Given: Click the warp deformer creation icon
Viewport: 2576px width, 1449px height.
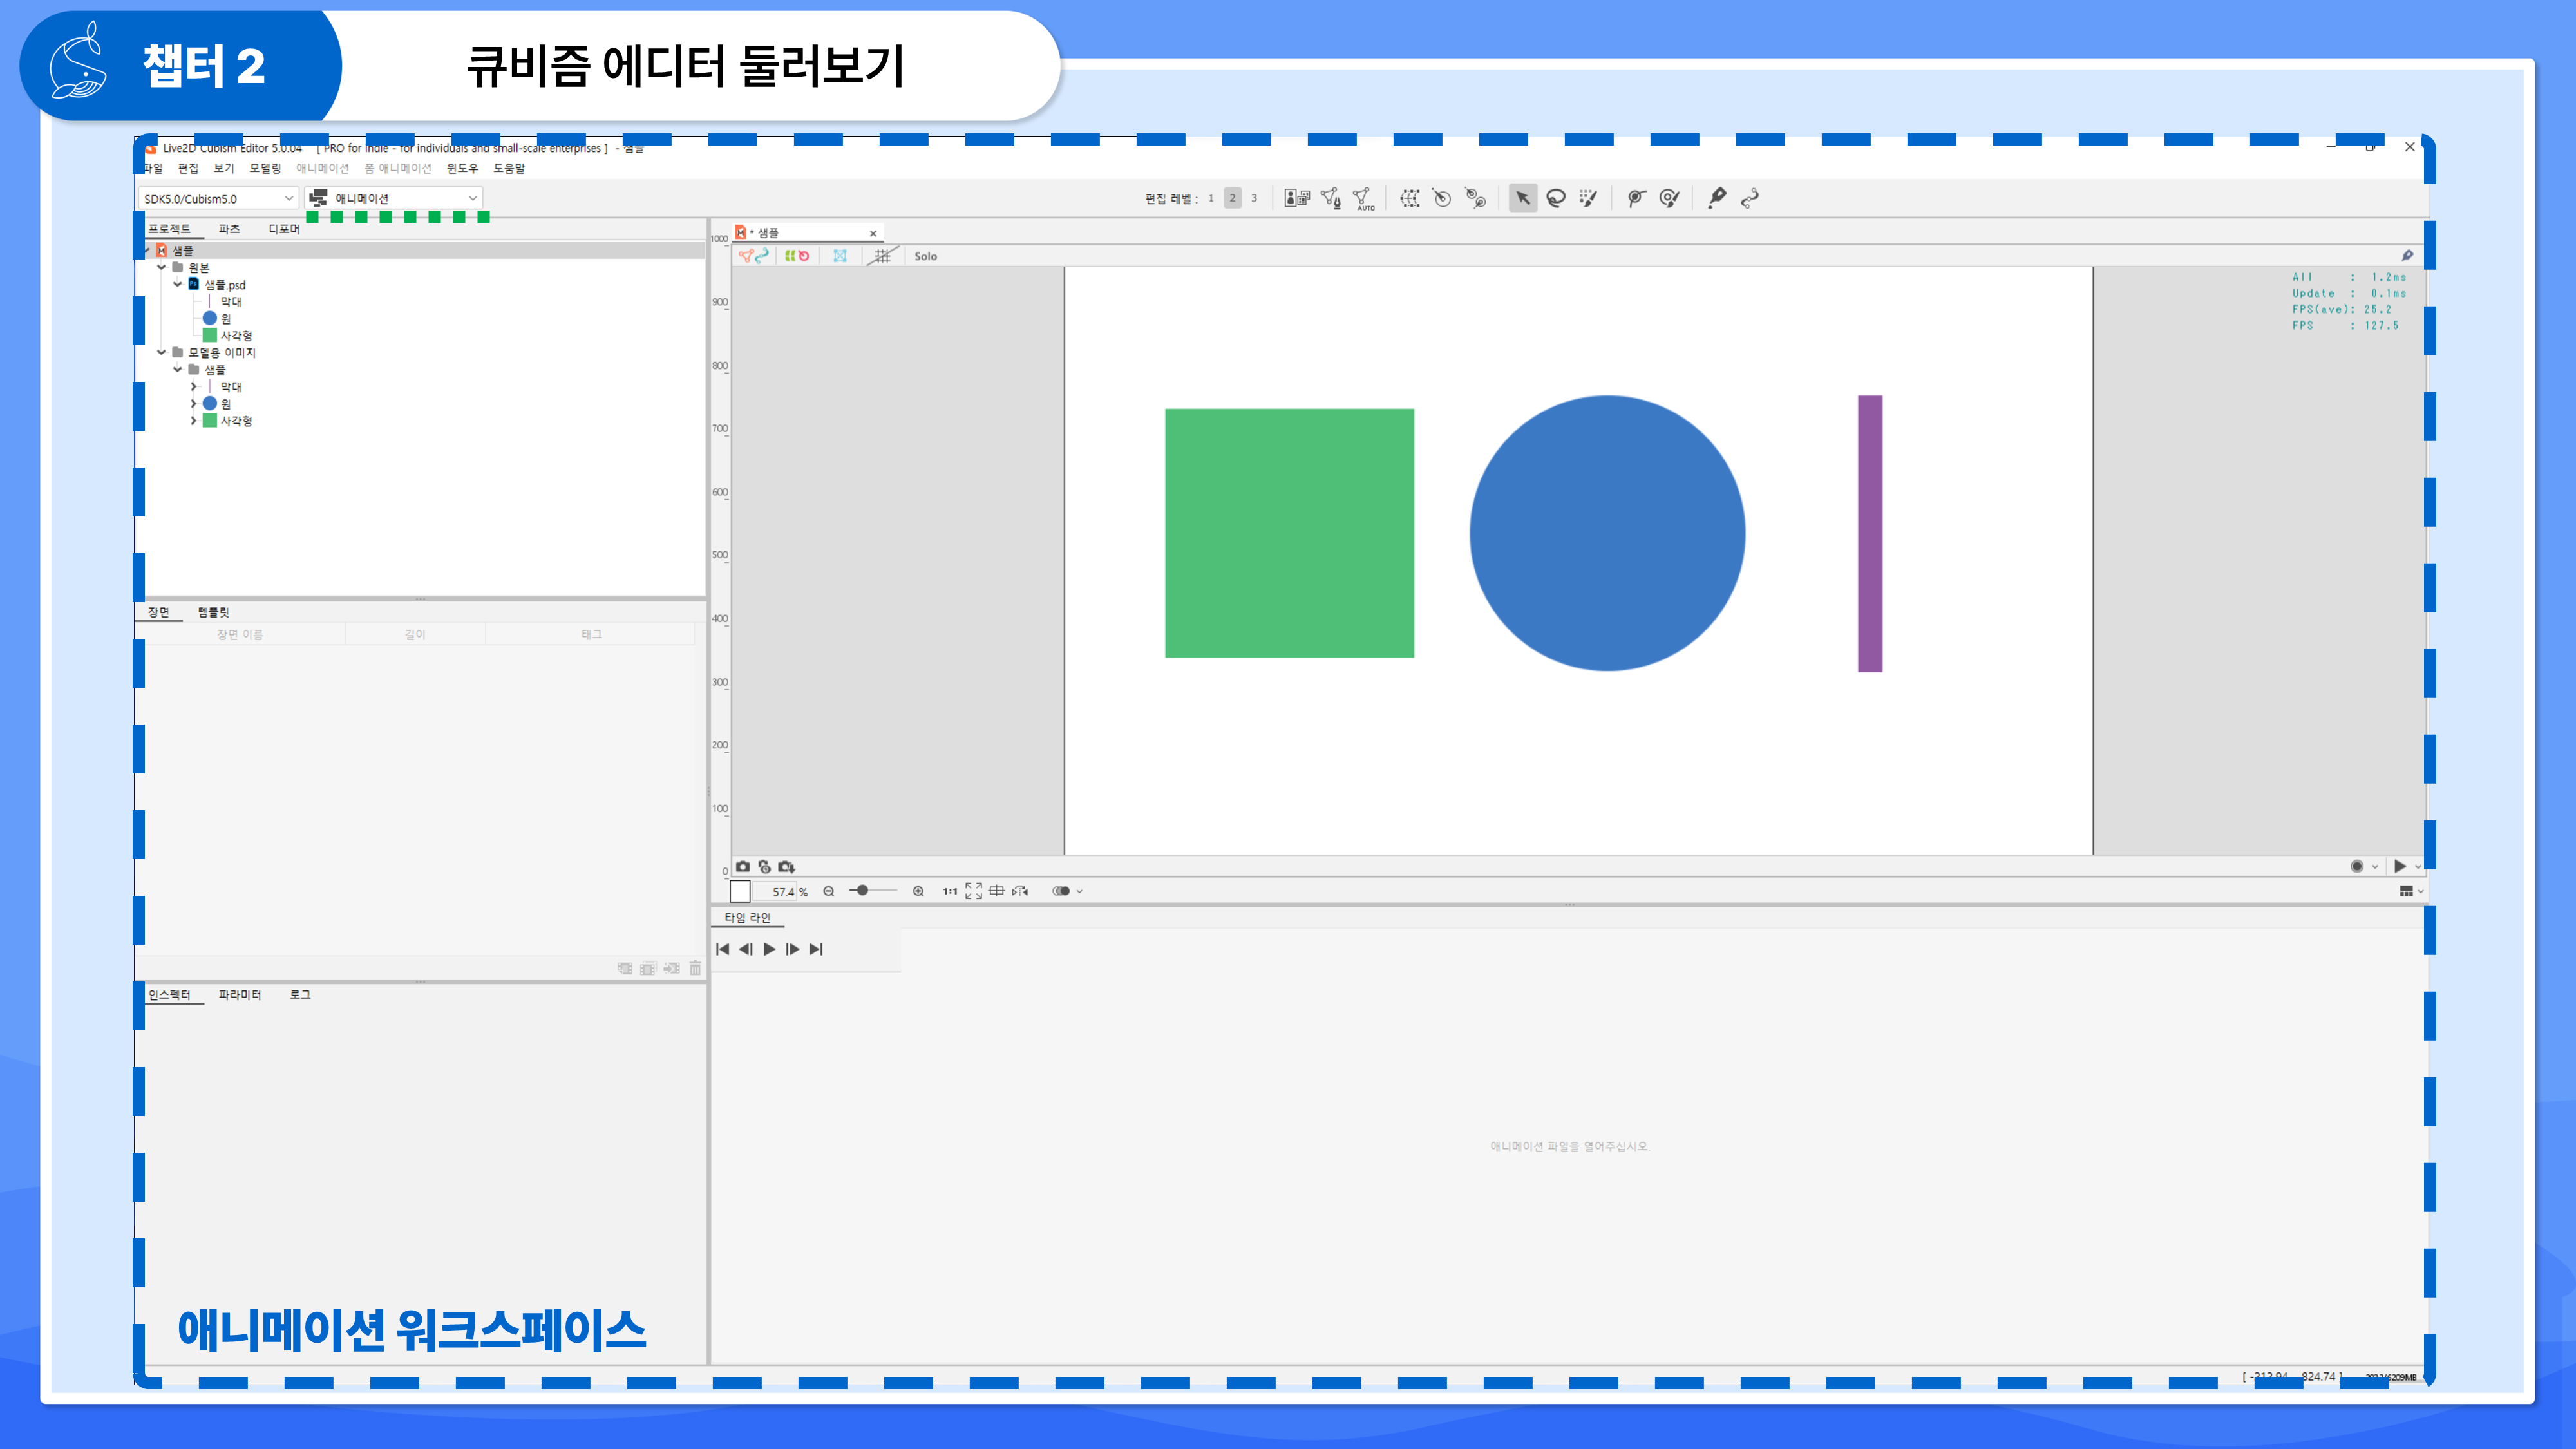Looking at the screenshot, I should (1409, 198).
